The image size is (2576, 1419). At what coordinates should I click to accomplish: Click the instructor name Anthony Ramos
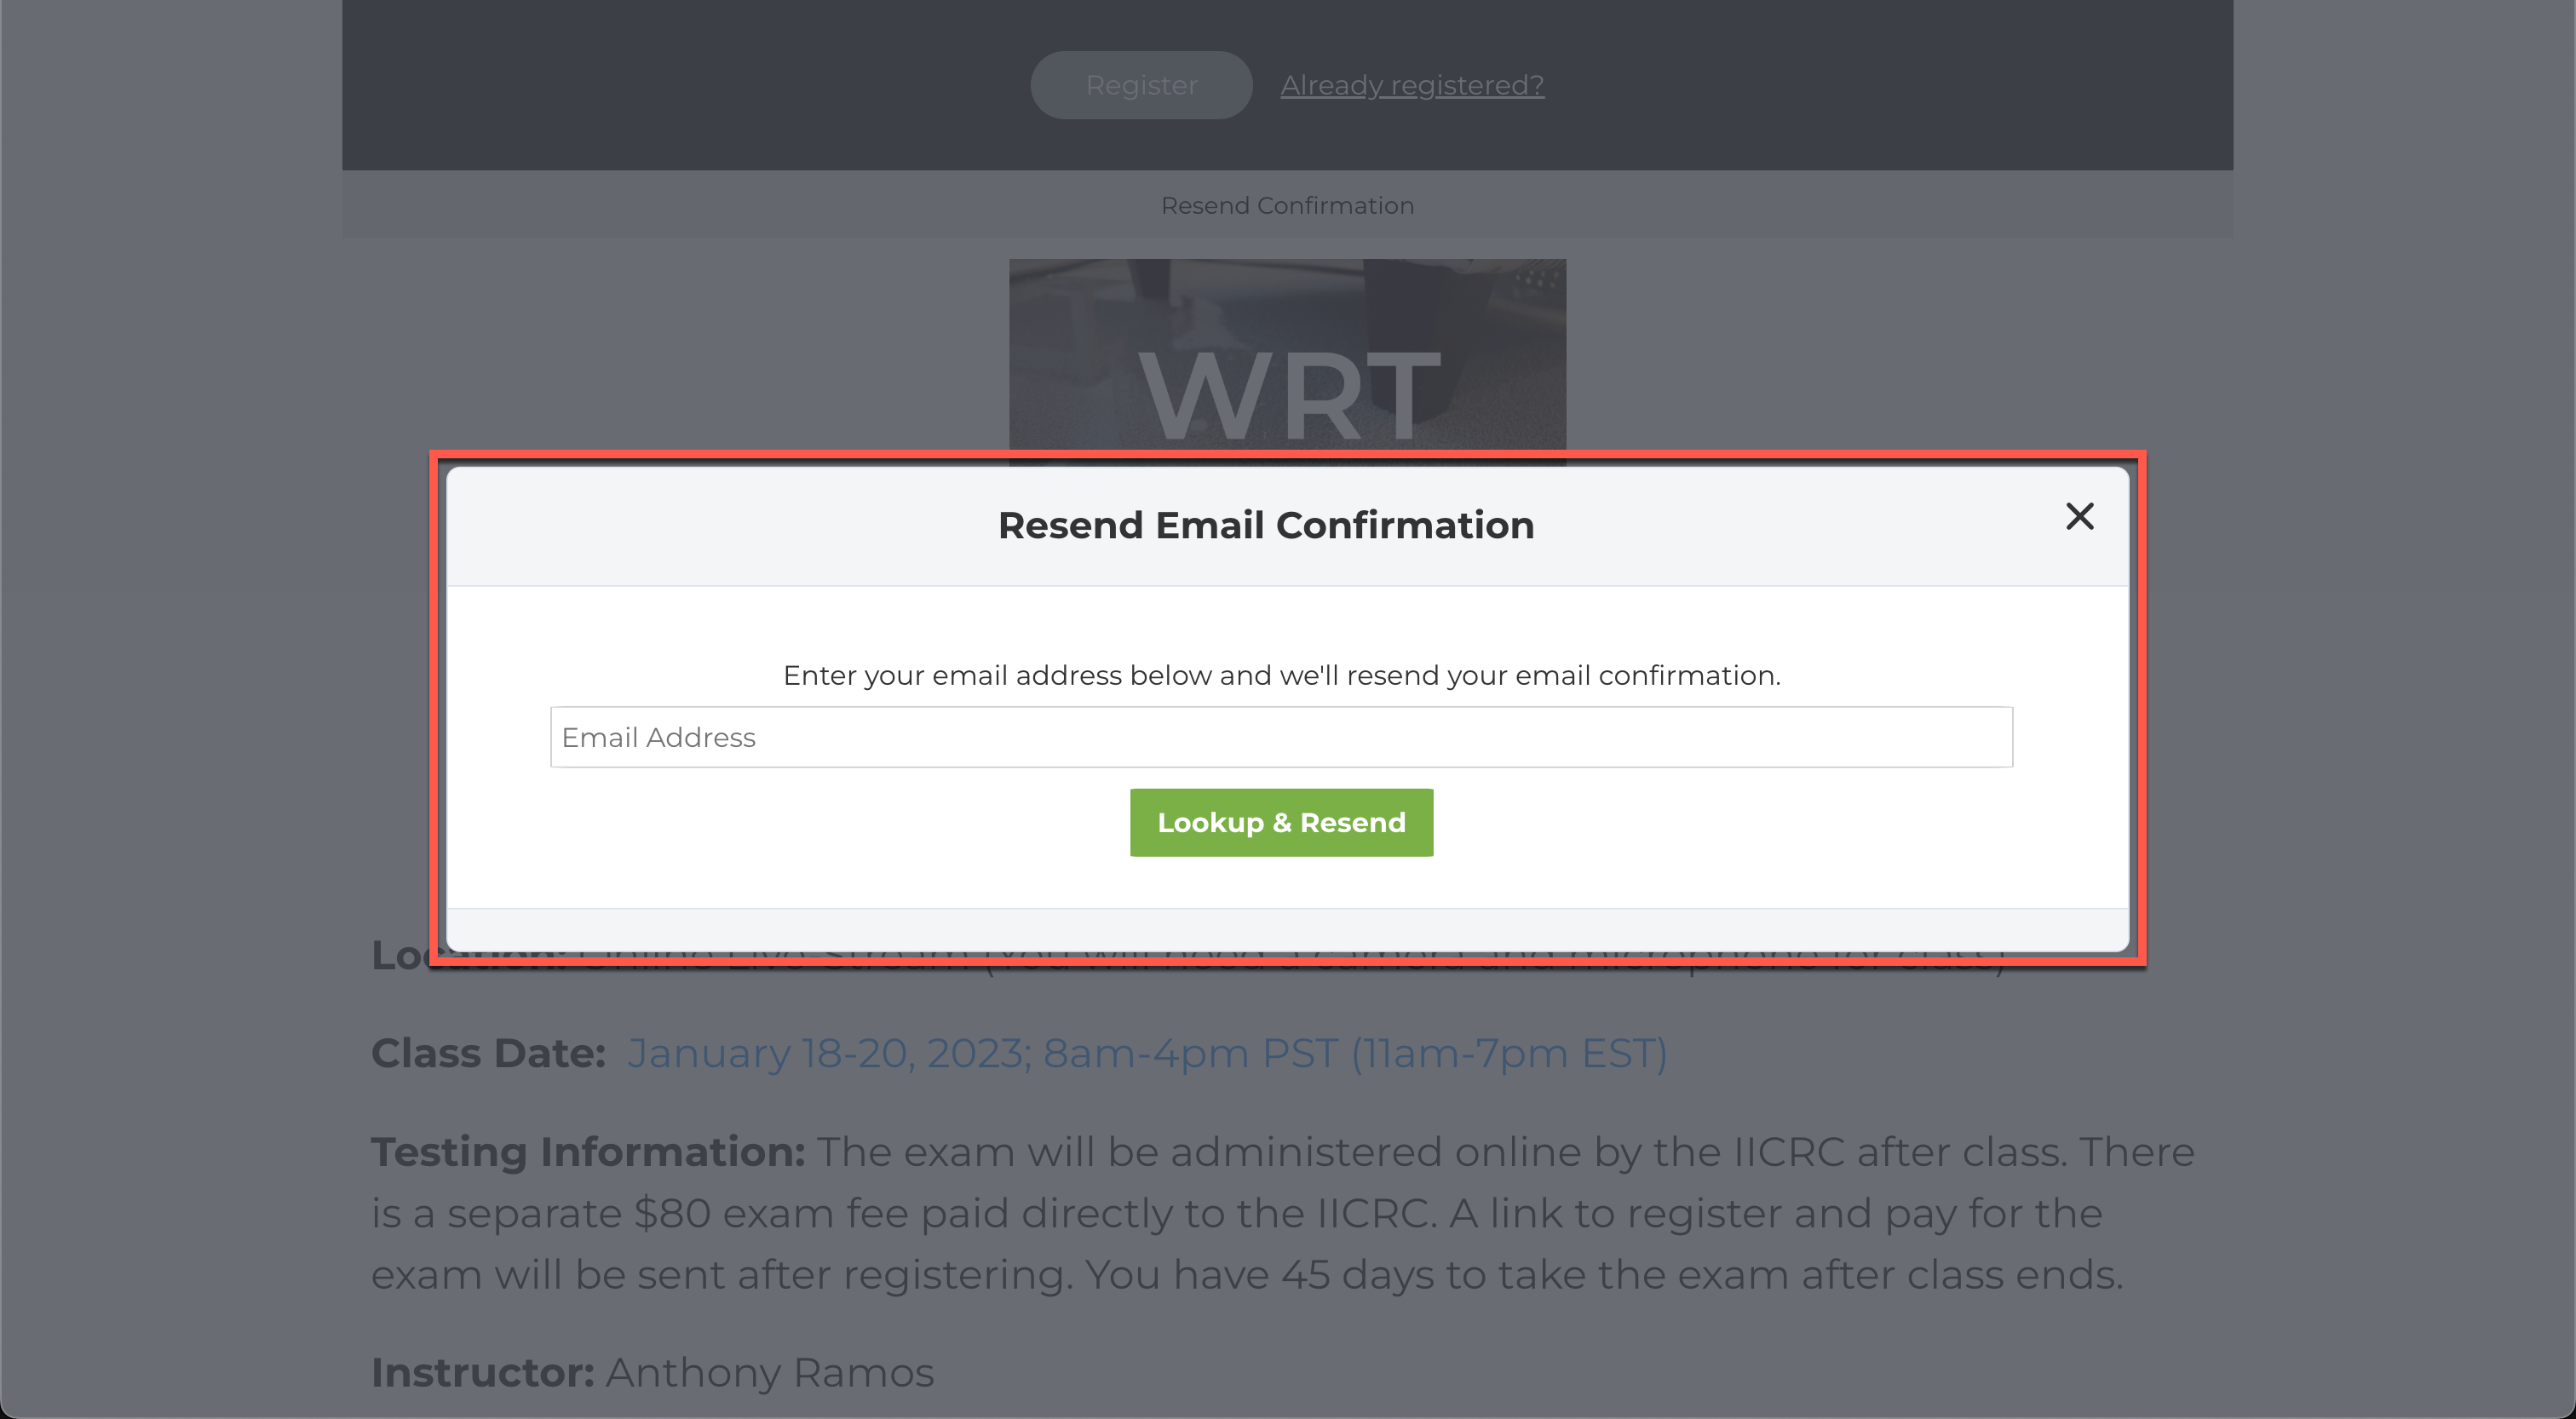click(x=769, y=1372)
